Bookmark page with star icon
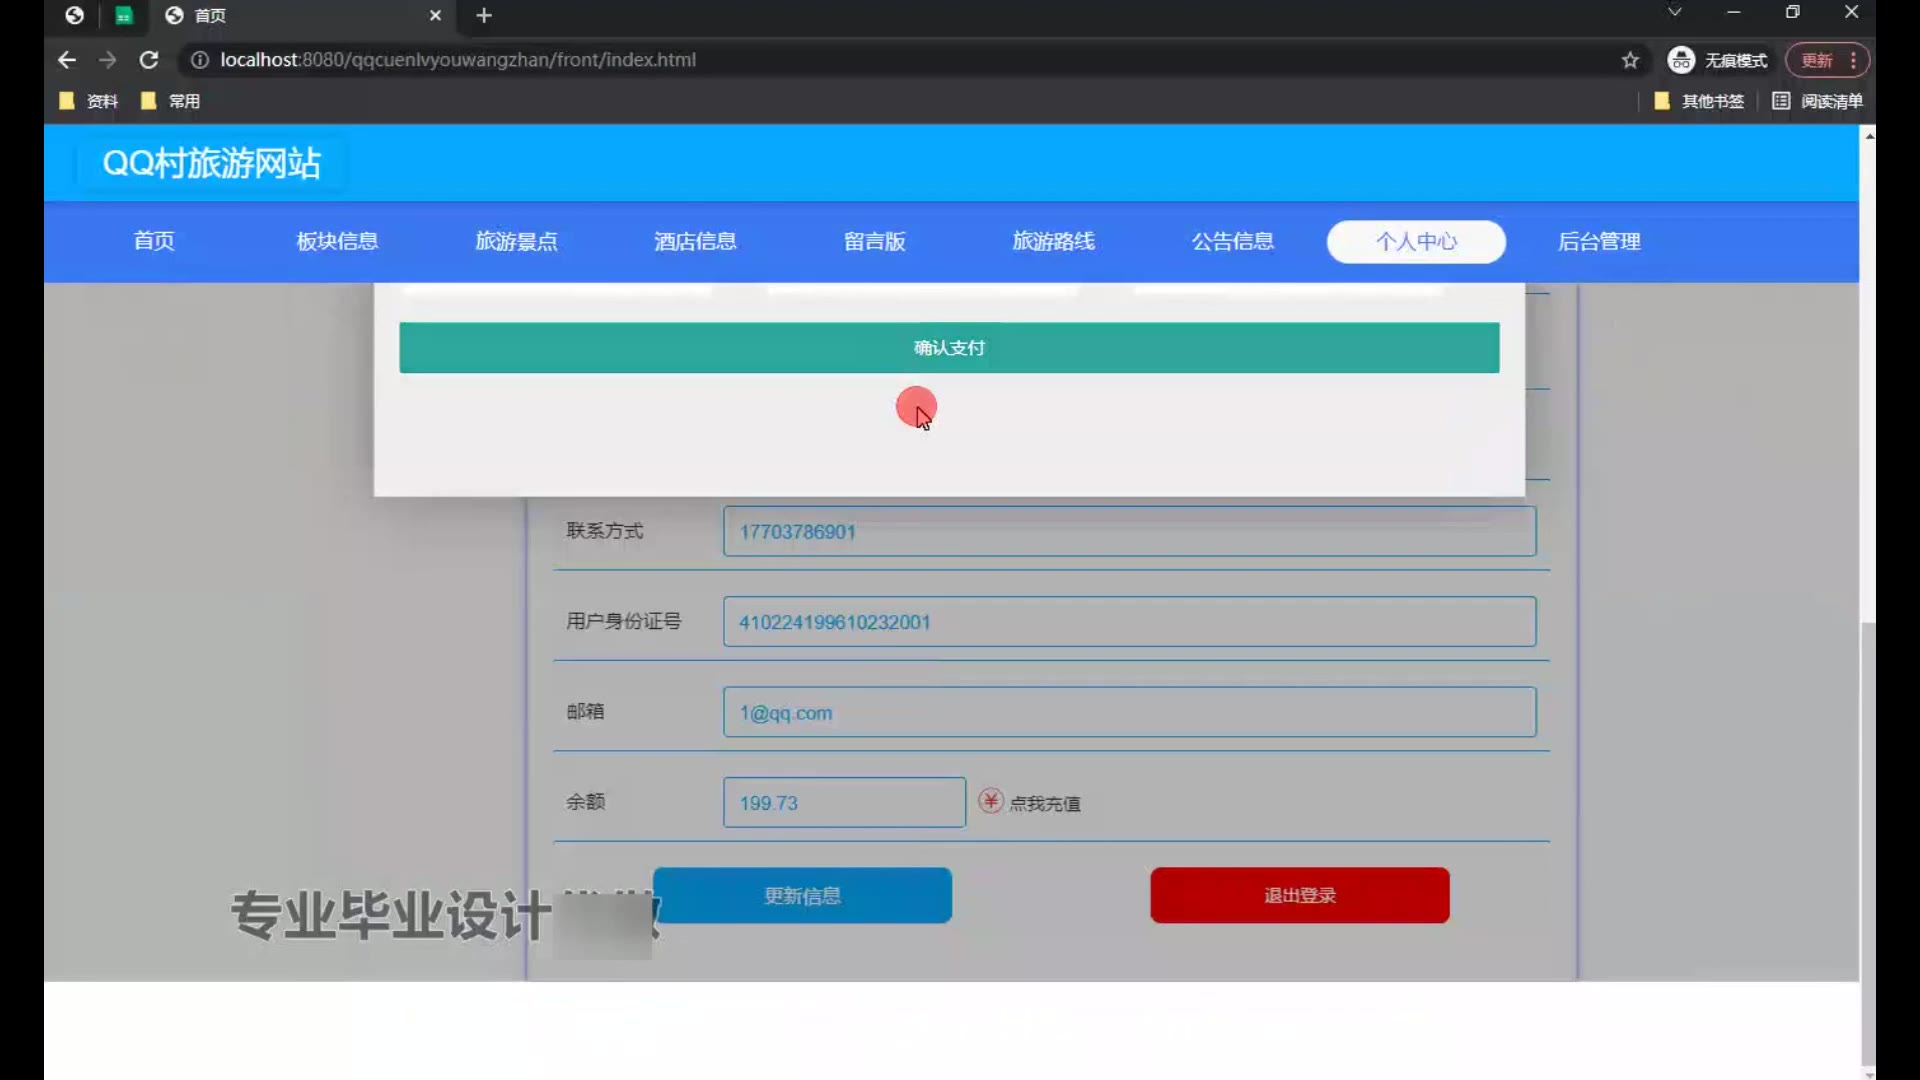Viewport: 1920px width, 1080px height. (1630, 60)
